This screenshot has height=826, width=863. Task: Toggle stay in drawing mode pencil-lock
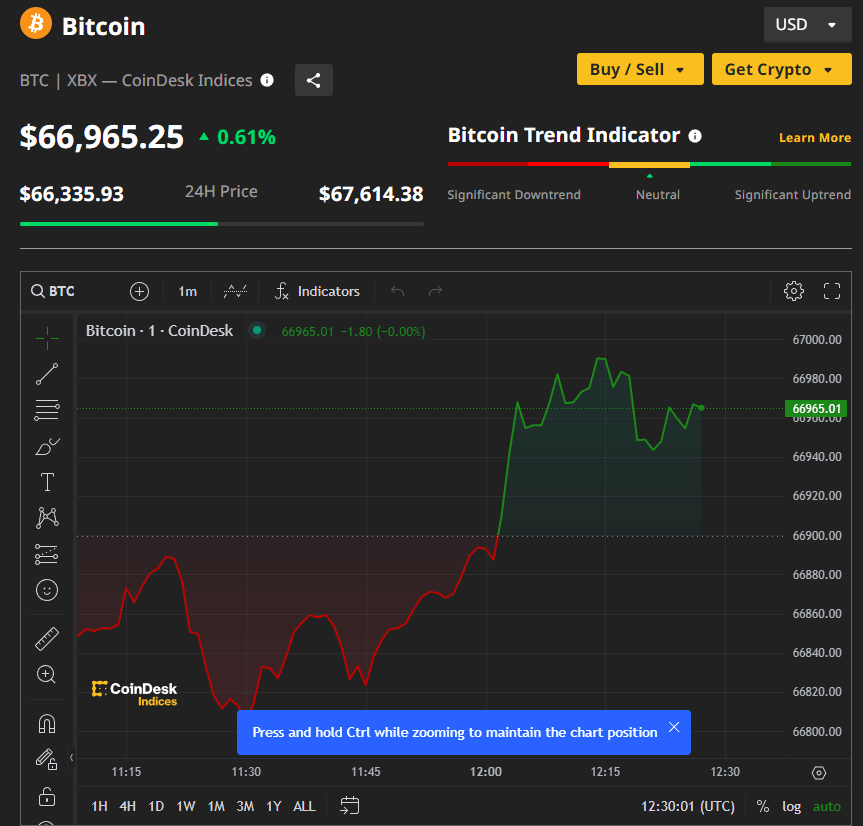coord(47,759)
